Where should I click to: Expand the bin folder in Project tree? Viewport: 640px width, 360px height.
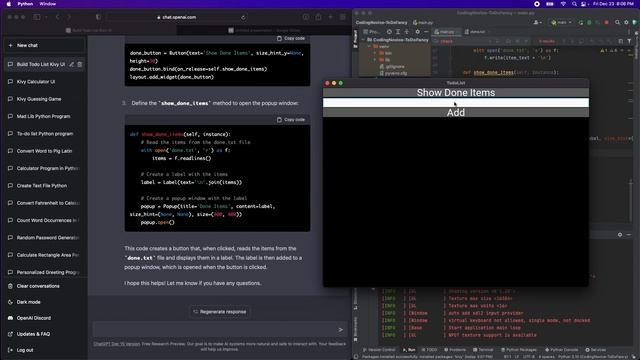click(x=375, y=53)
